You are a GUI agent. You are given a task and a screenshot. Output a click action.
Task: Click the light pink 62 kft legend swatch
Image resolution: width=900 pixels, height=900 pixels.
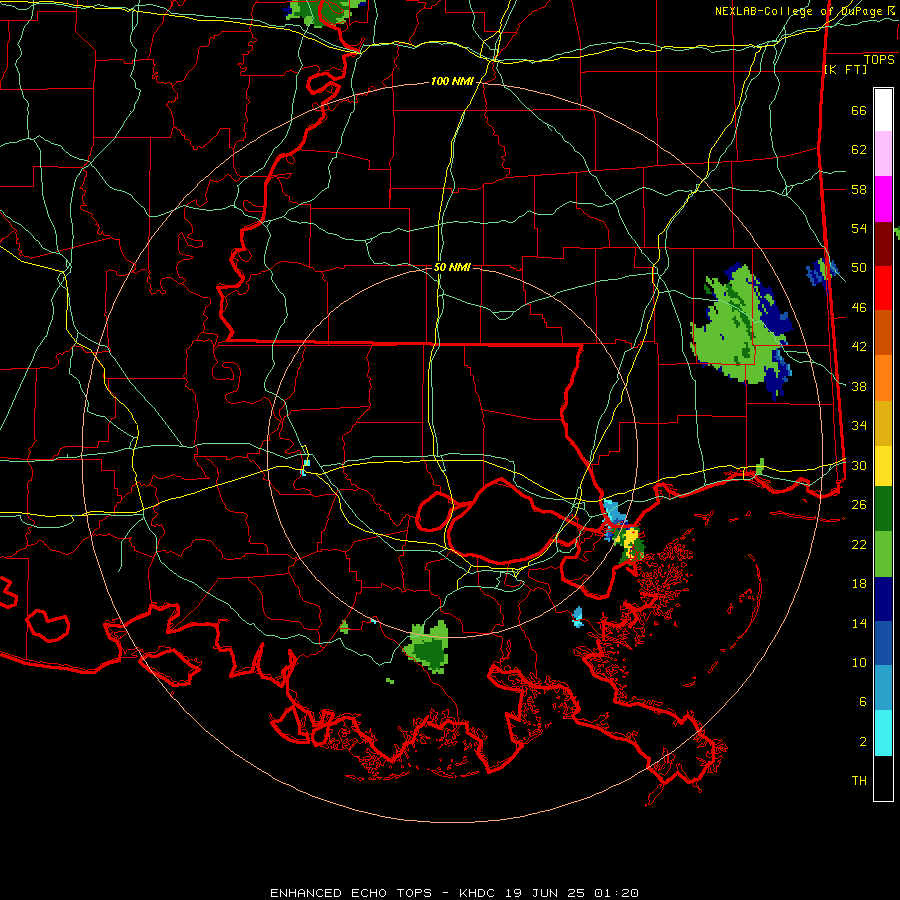click(883, 154)
